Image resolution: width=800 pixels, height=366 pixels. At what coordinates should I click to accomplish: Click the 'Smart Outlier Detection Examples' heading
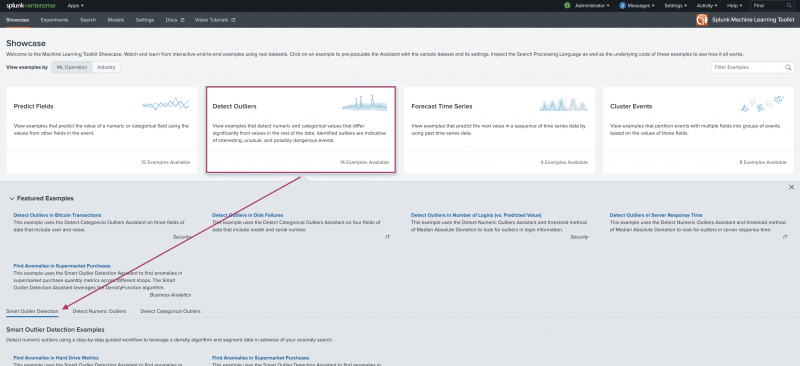(x=55, y=330)
